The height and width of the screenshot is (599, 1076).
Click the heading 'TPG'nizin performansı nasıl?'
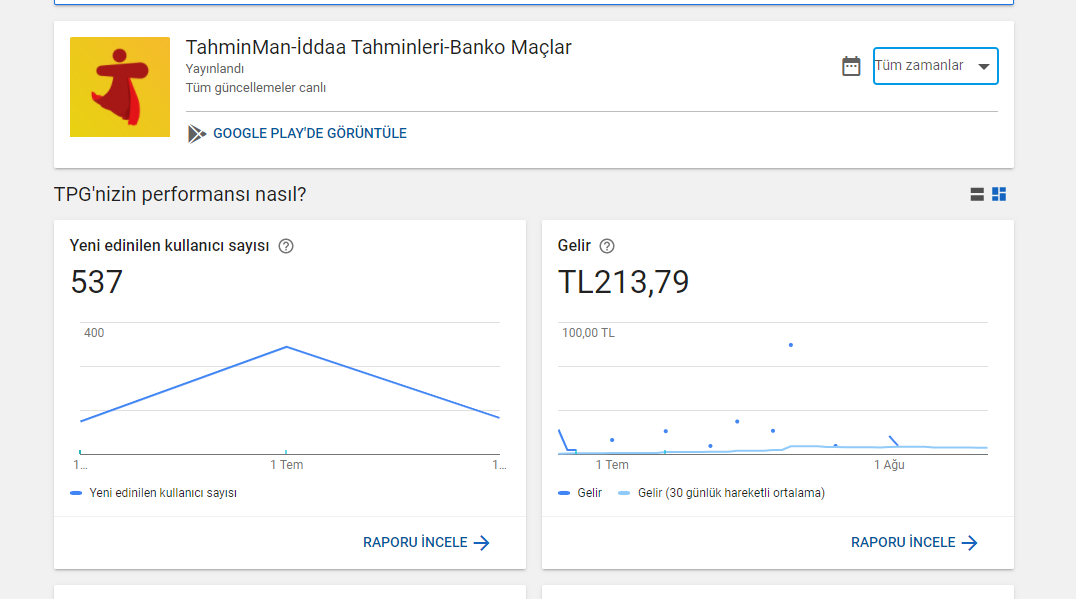[x=180, y=195]
